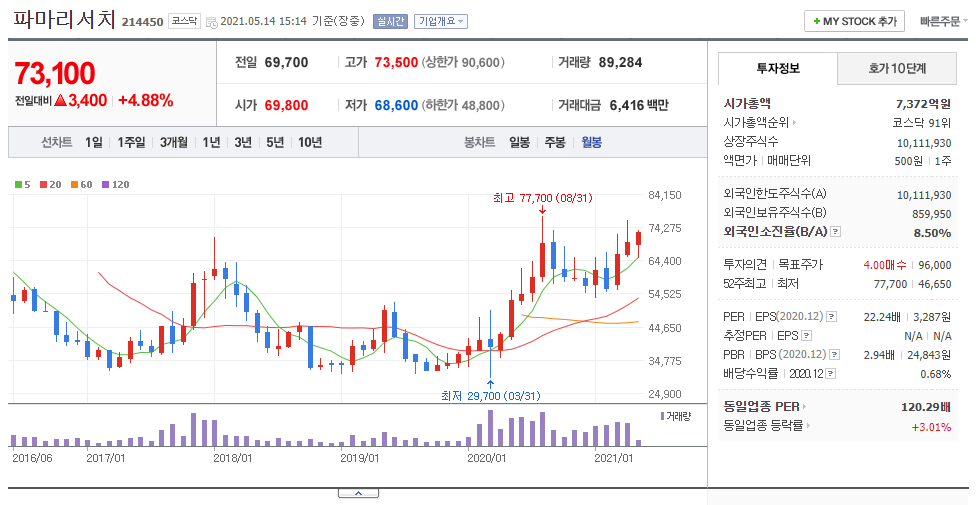Click the 전일 value 69,700
This screenshot has height=505, width=976.
(286, 62)
